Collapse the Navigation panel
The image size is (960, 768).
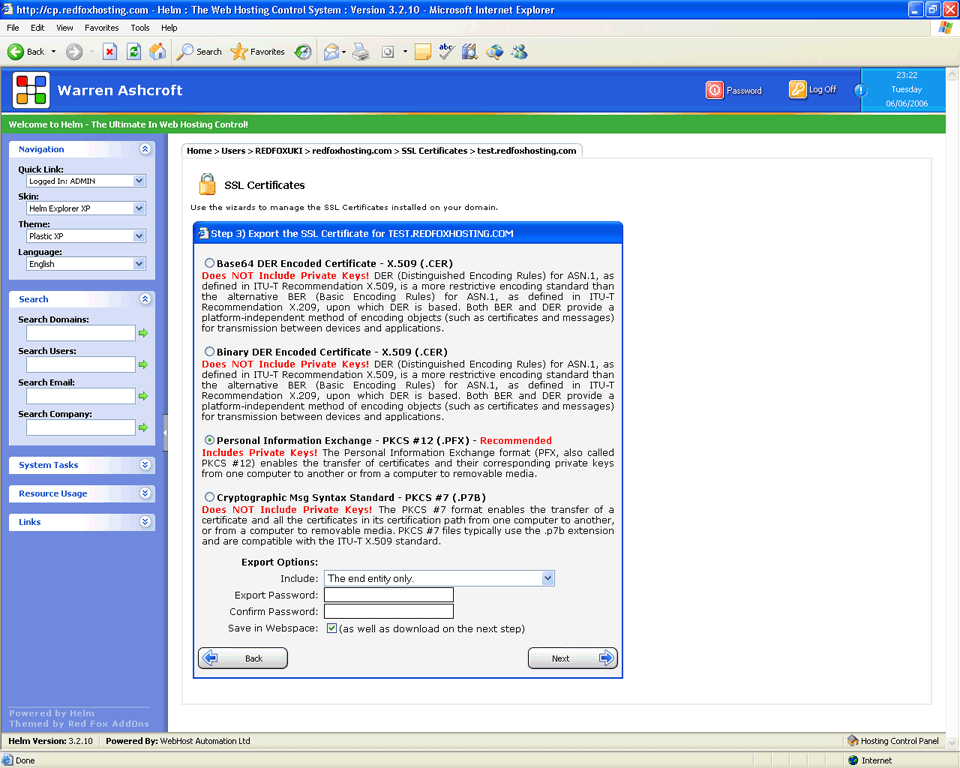pos(145,149)
